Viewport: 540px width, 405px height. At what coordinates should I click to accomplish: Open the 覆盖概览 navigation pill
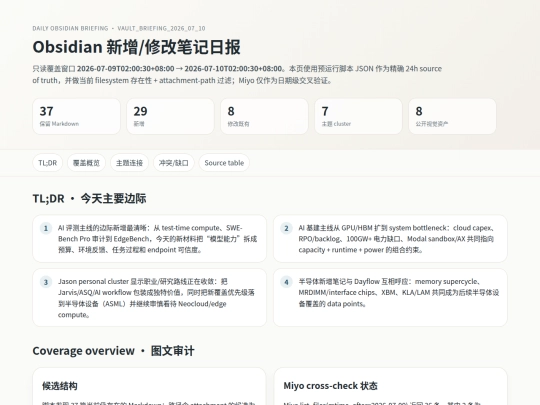tap(86, 163)
